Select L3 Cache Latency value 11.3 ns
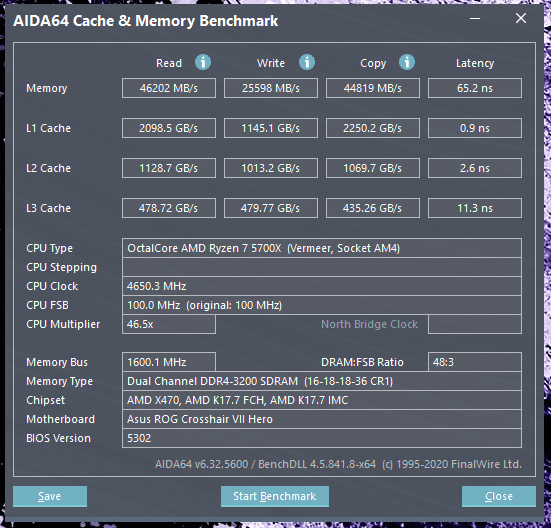551x528 pixels. [x=475, y=208]
